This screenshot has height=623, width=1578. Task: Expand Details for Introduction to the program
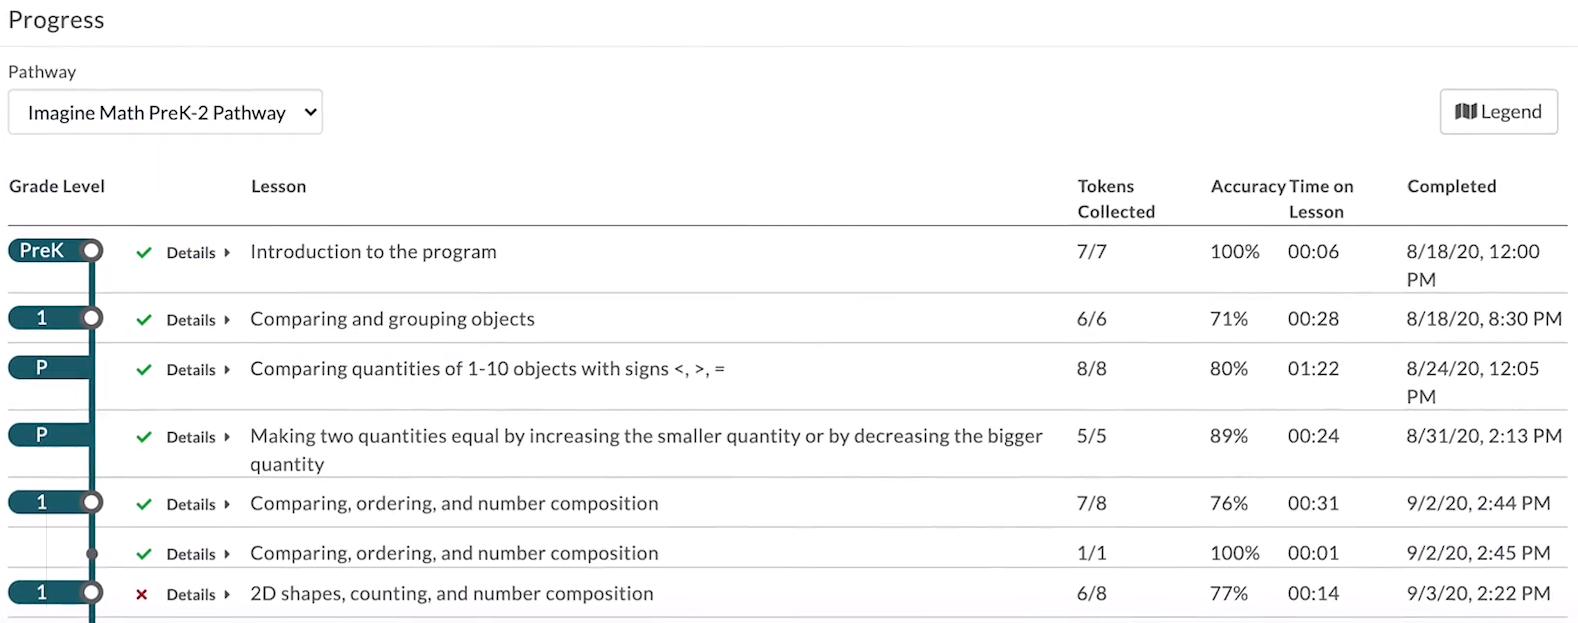pos(198,253)
